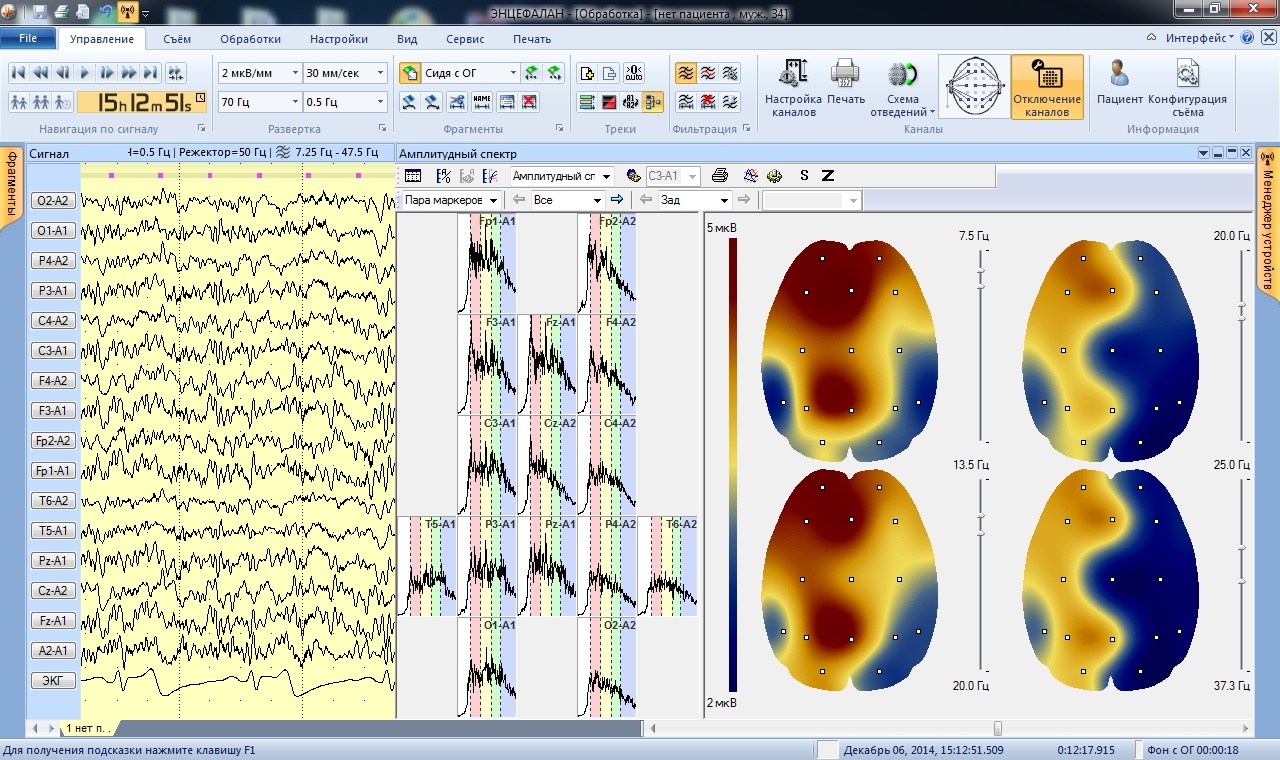Image resolution: width=1280 pixels, height=760 pixels.
Task: Click the Z button in spectrum toolbar
Action: 827,176
